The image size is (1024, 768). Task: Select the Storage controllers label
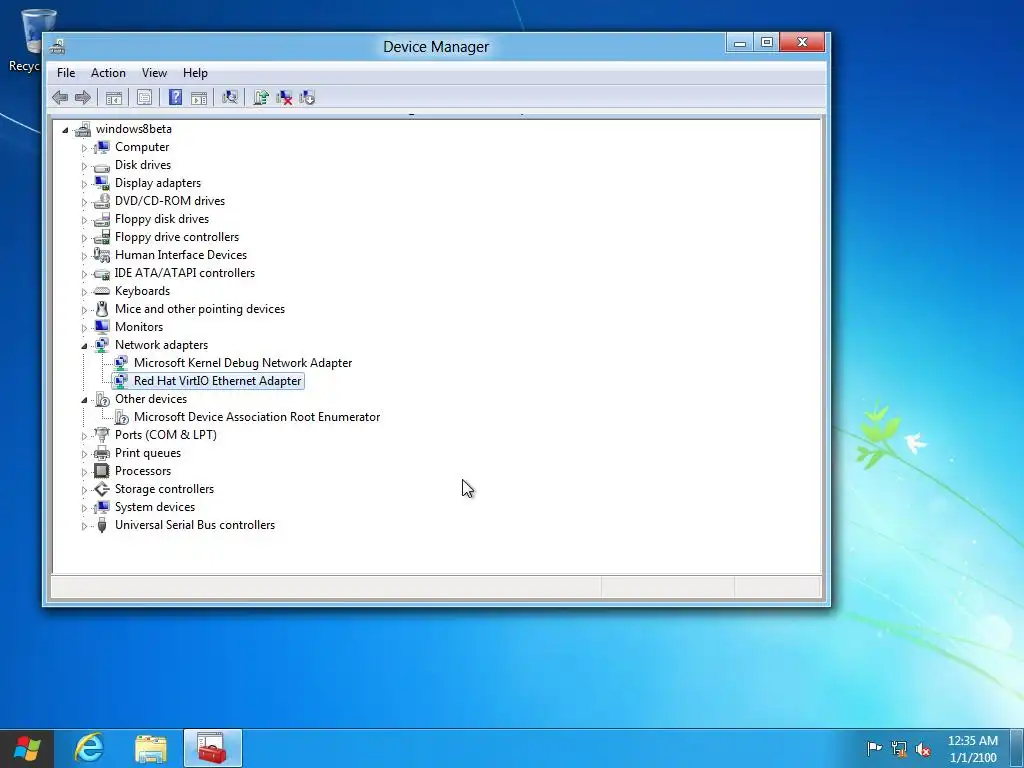click(165, 488)
